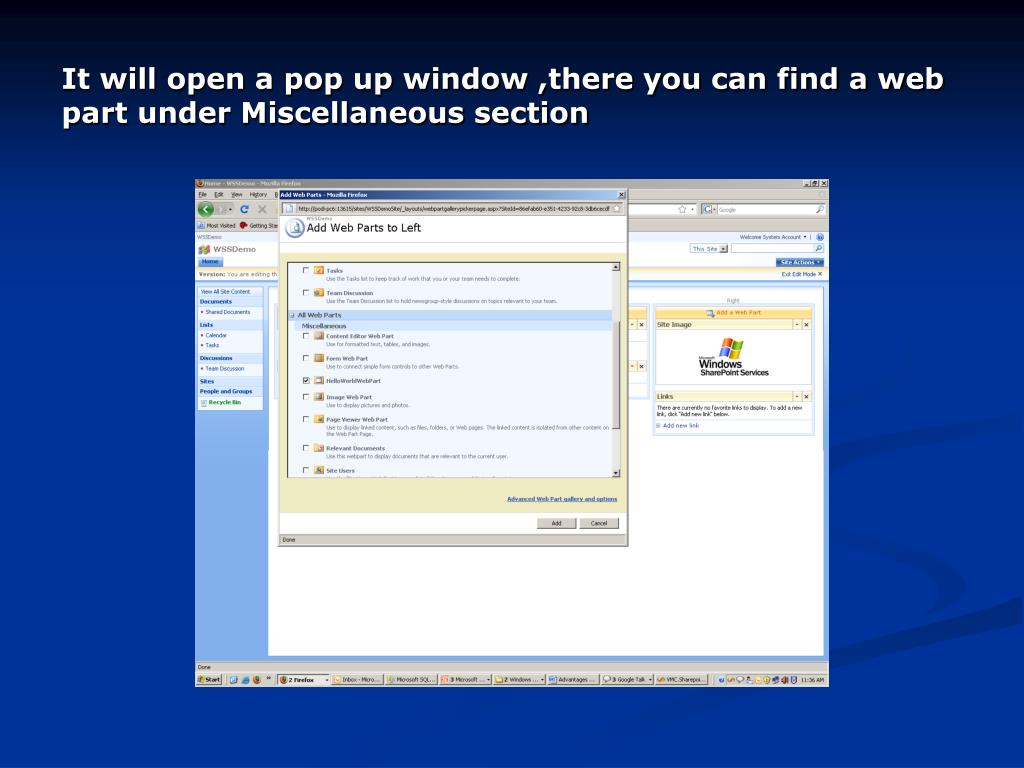Open the Firefox History menu
The width and height of the screenshot is (1024, 768).
click(x=258, y=195)
